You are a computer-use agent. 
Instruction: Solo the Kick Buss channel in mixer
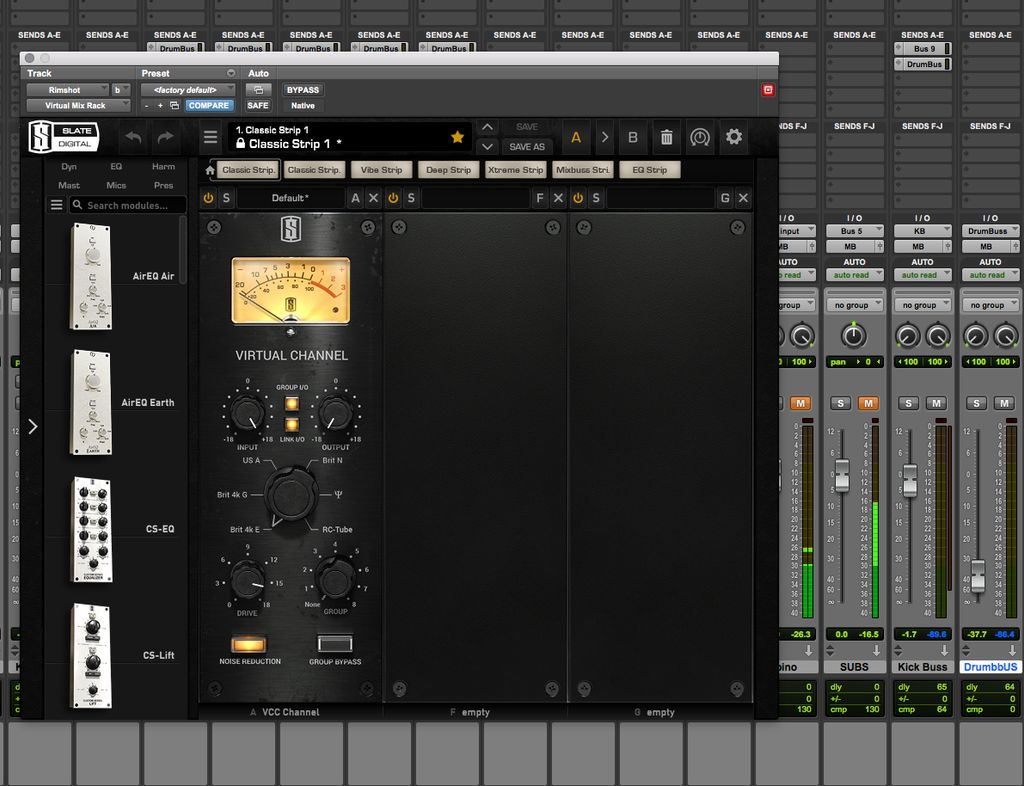click(908, 403)
